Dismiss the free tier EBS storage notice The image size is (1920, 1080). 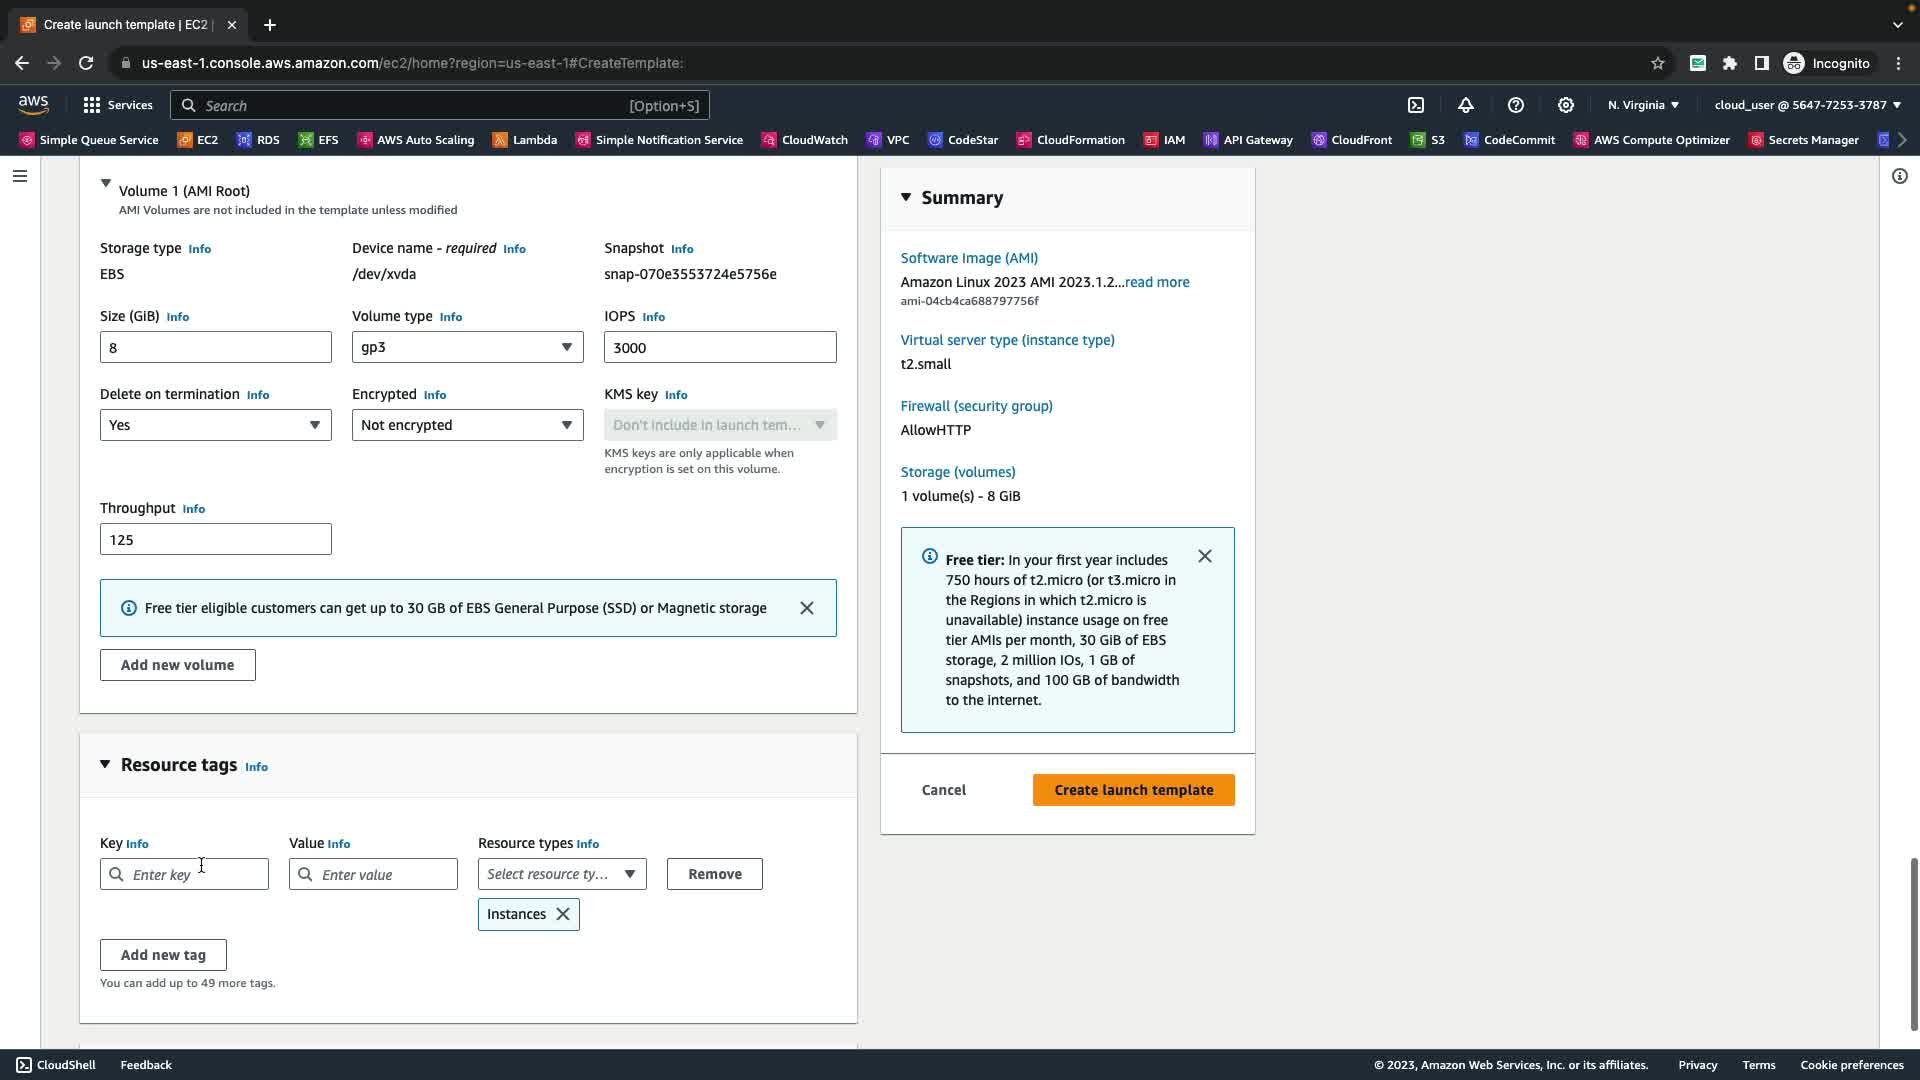tap(807, 608)
